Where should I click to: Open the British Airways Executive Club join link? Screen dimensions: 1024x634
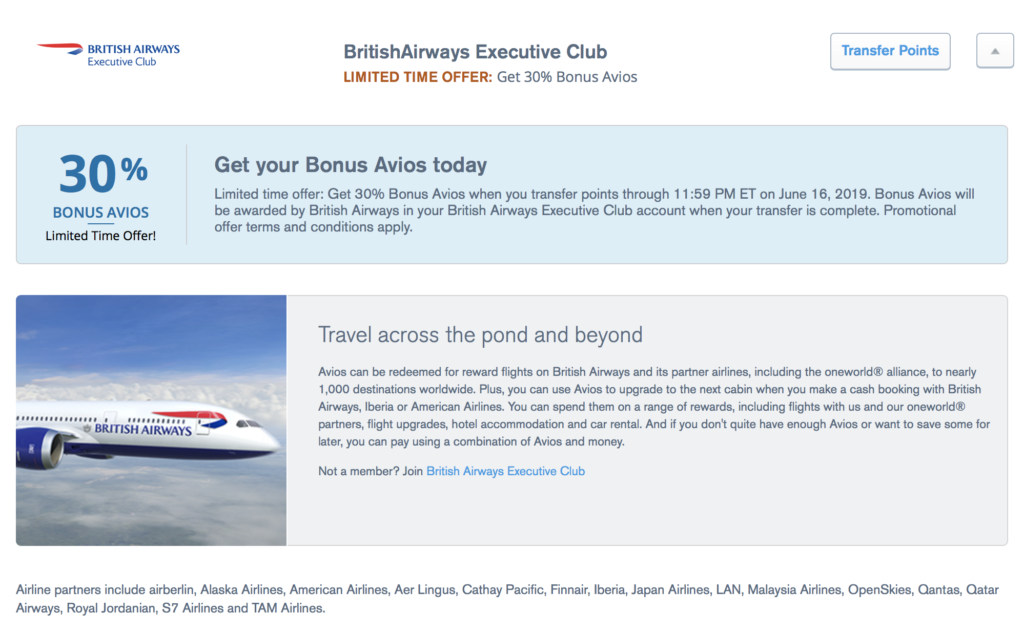coord(504,470)
